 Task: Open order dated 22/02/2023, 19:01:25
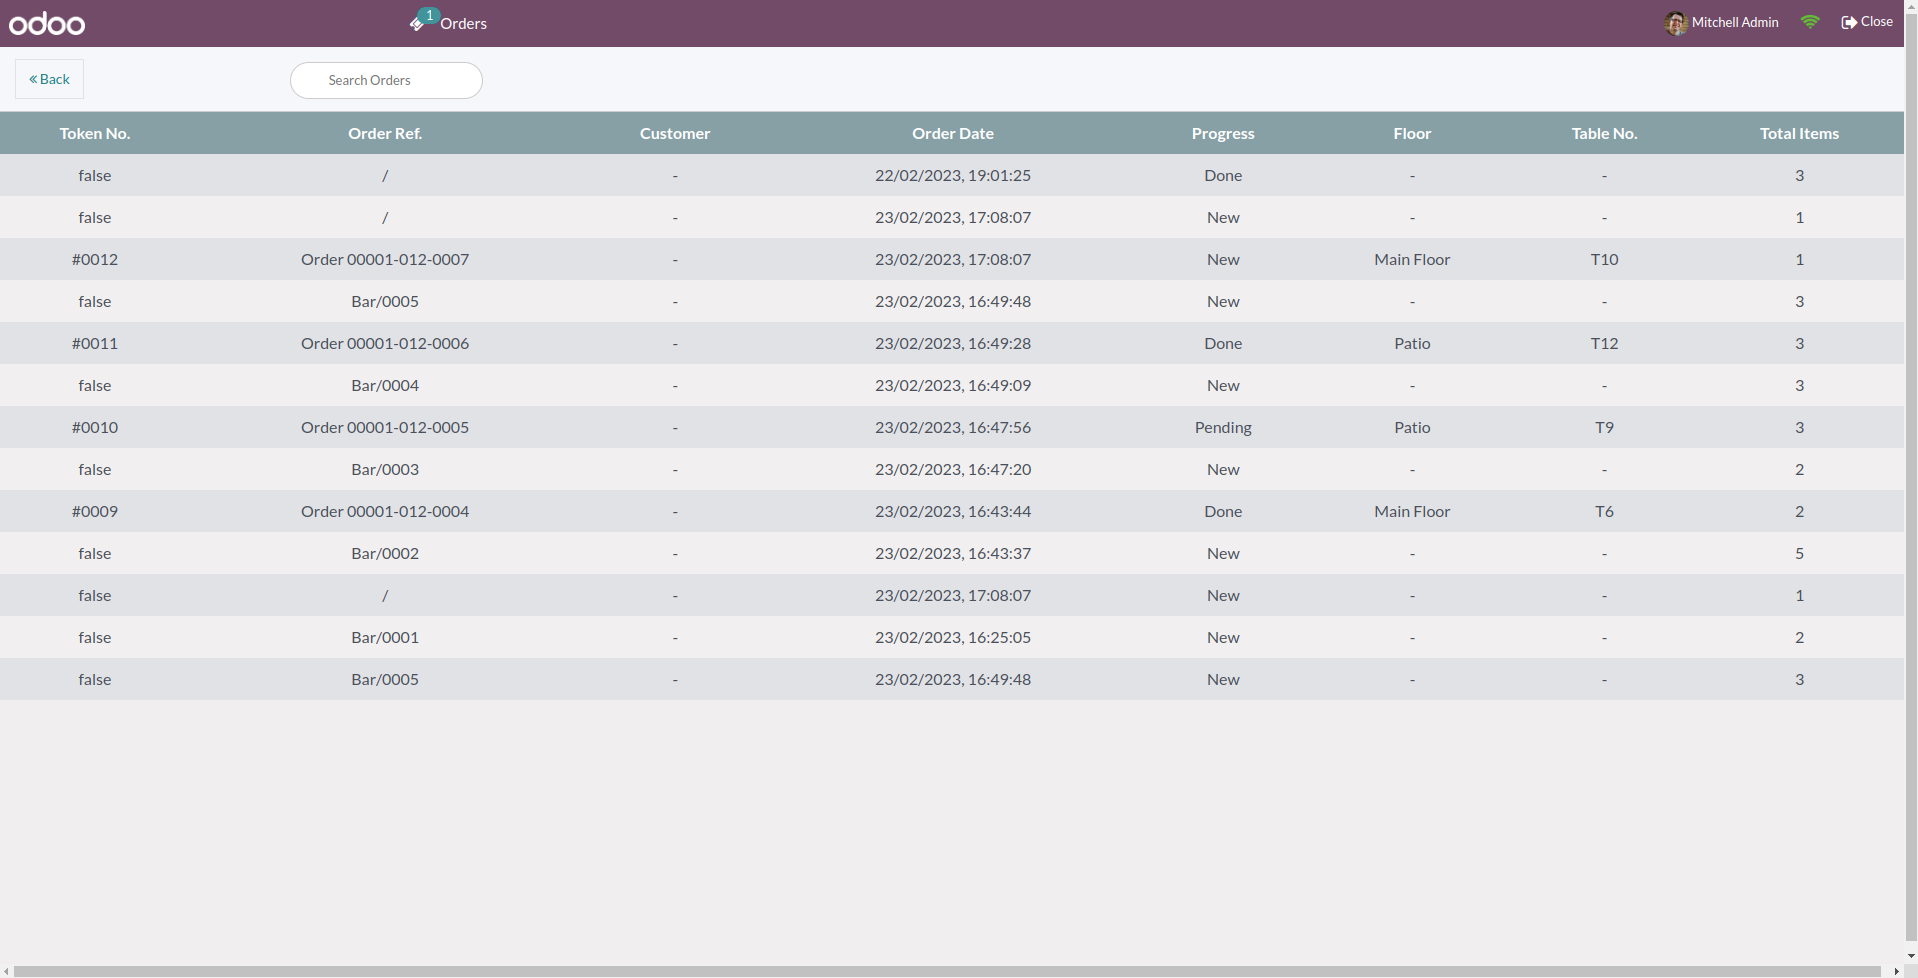952,175
